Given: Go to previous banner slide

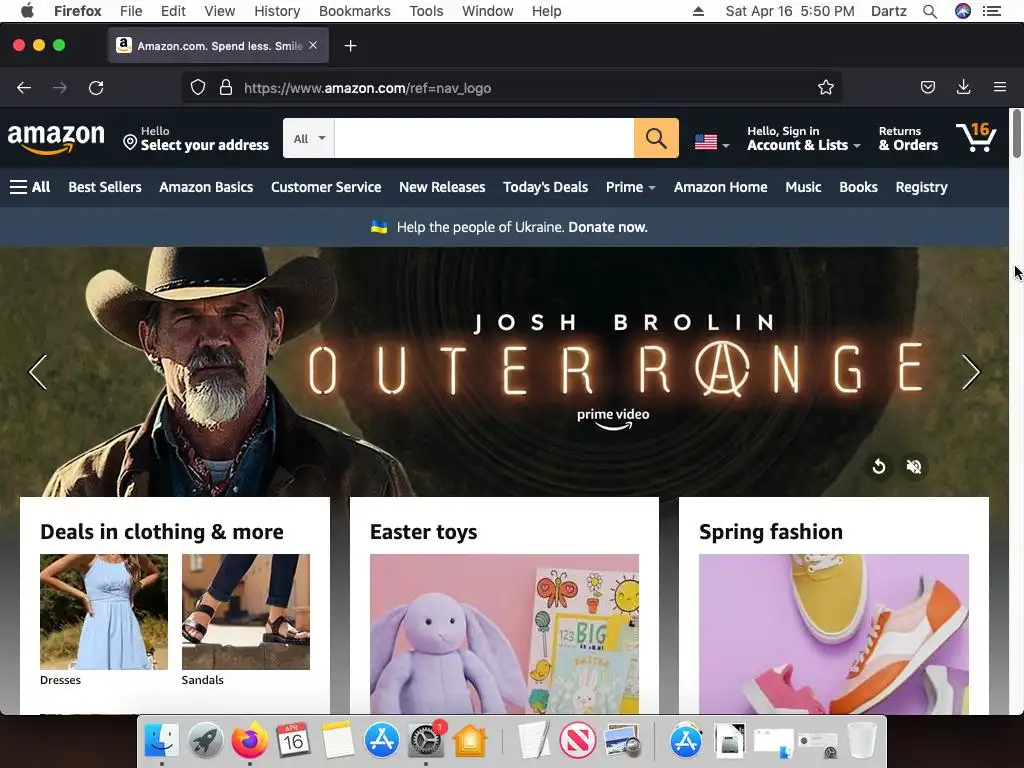Looking at the screenshot, I should (x=38, y=372).
